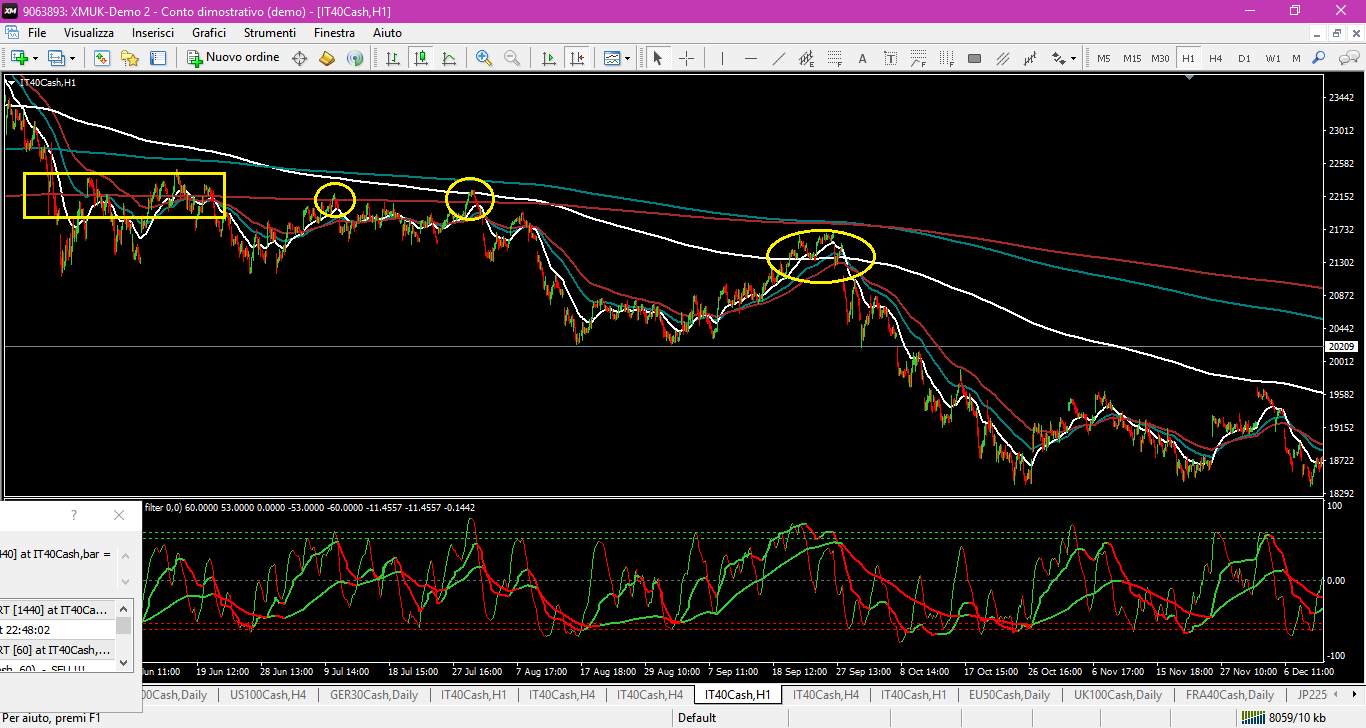Switch timeframe to M30
This screenshot has height=728, width=1366.
coord(1160,58)
